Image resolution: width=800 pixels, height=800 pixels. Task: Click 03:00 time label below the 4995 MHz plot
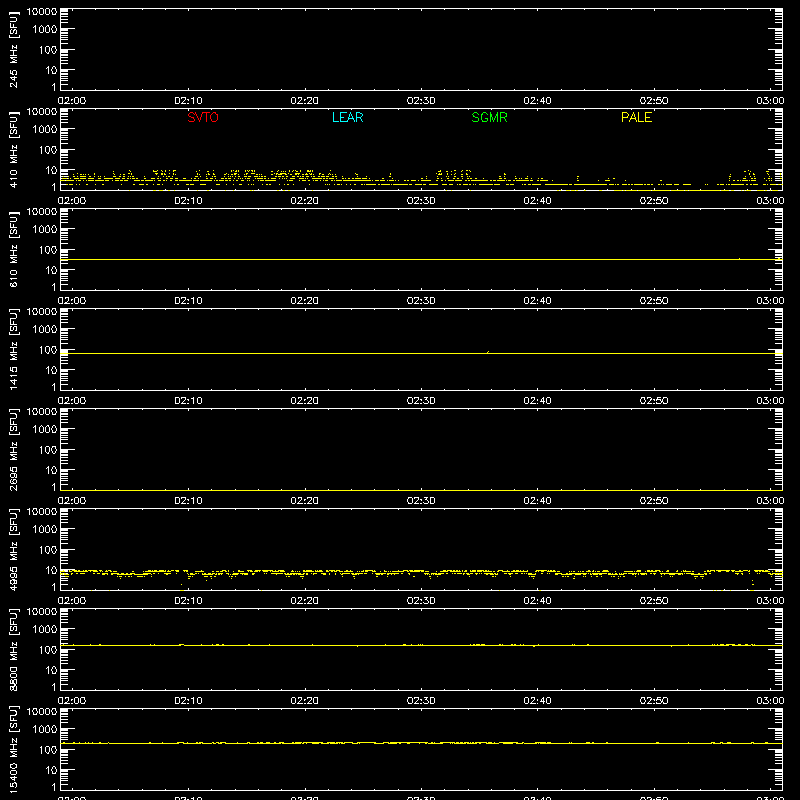tap(770, 601)
